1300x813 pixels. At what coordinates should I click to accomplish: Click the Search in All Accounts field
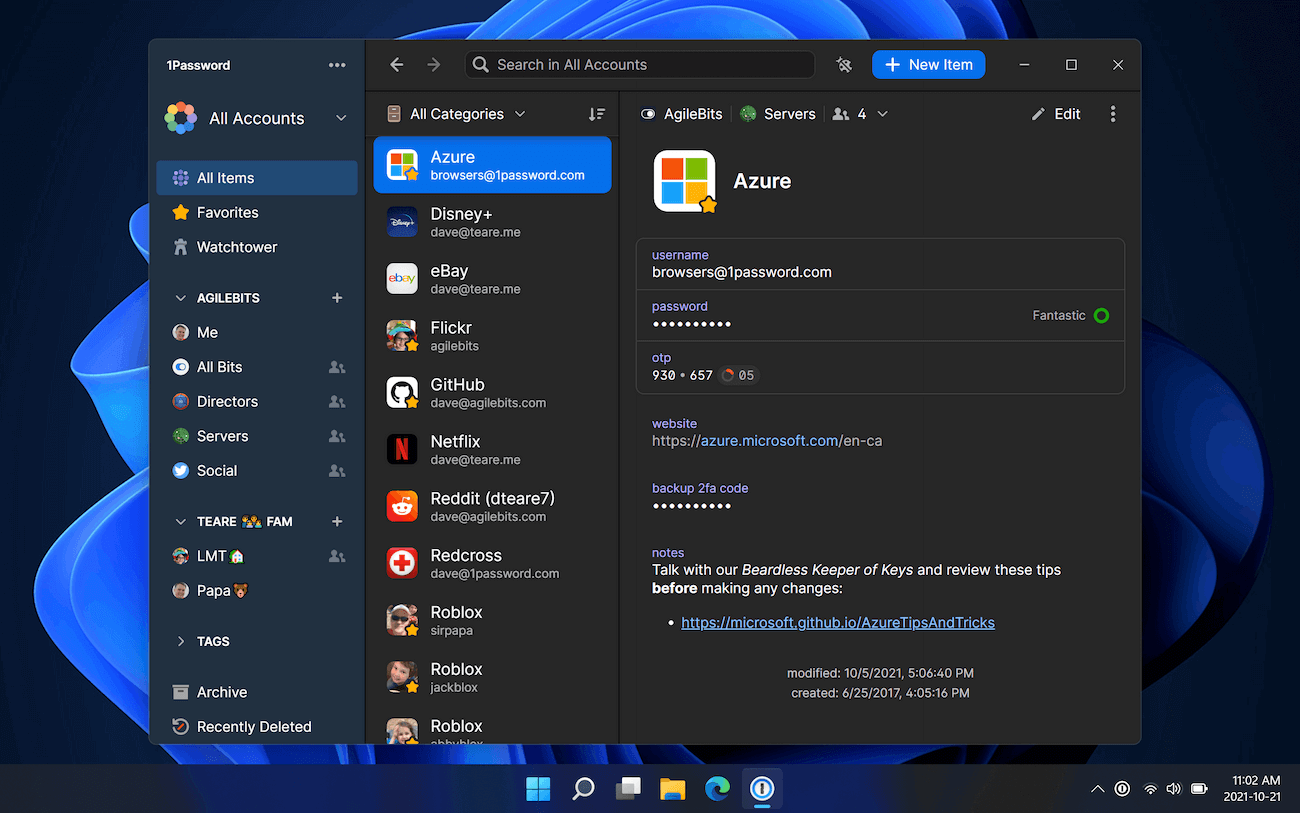tap(640, 64)
